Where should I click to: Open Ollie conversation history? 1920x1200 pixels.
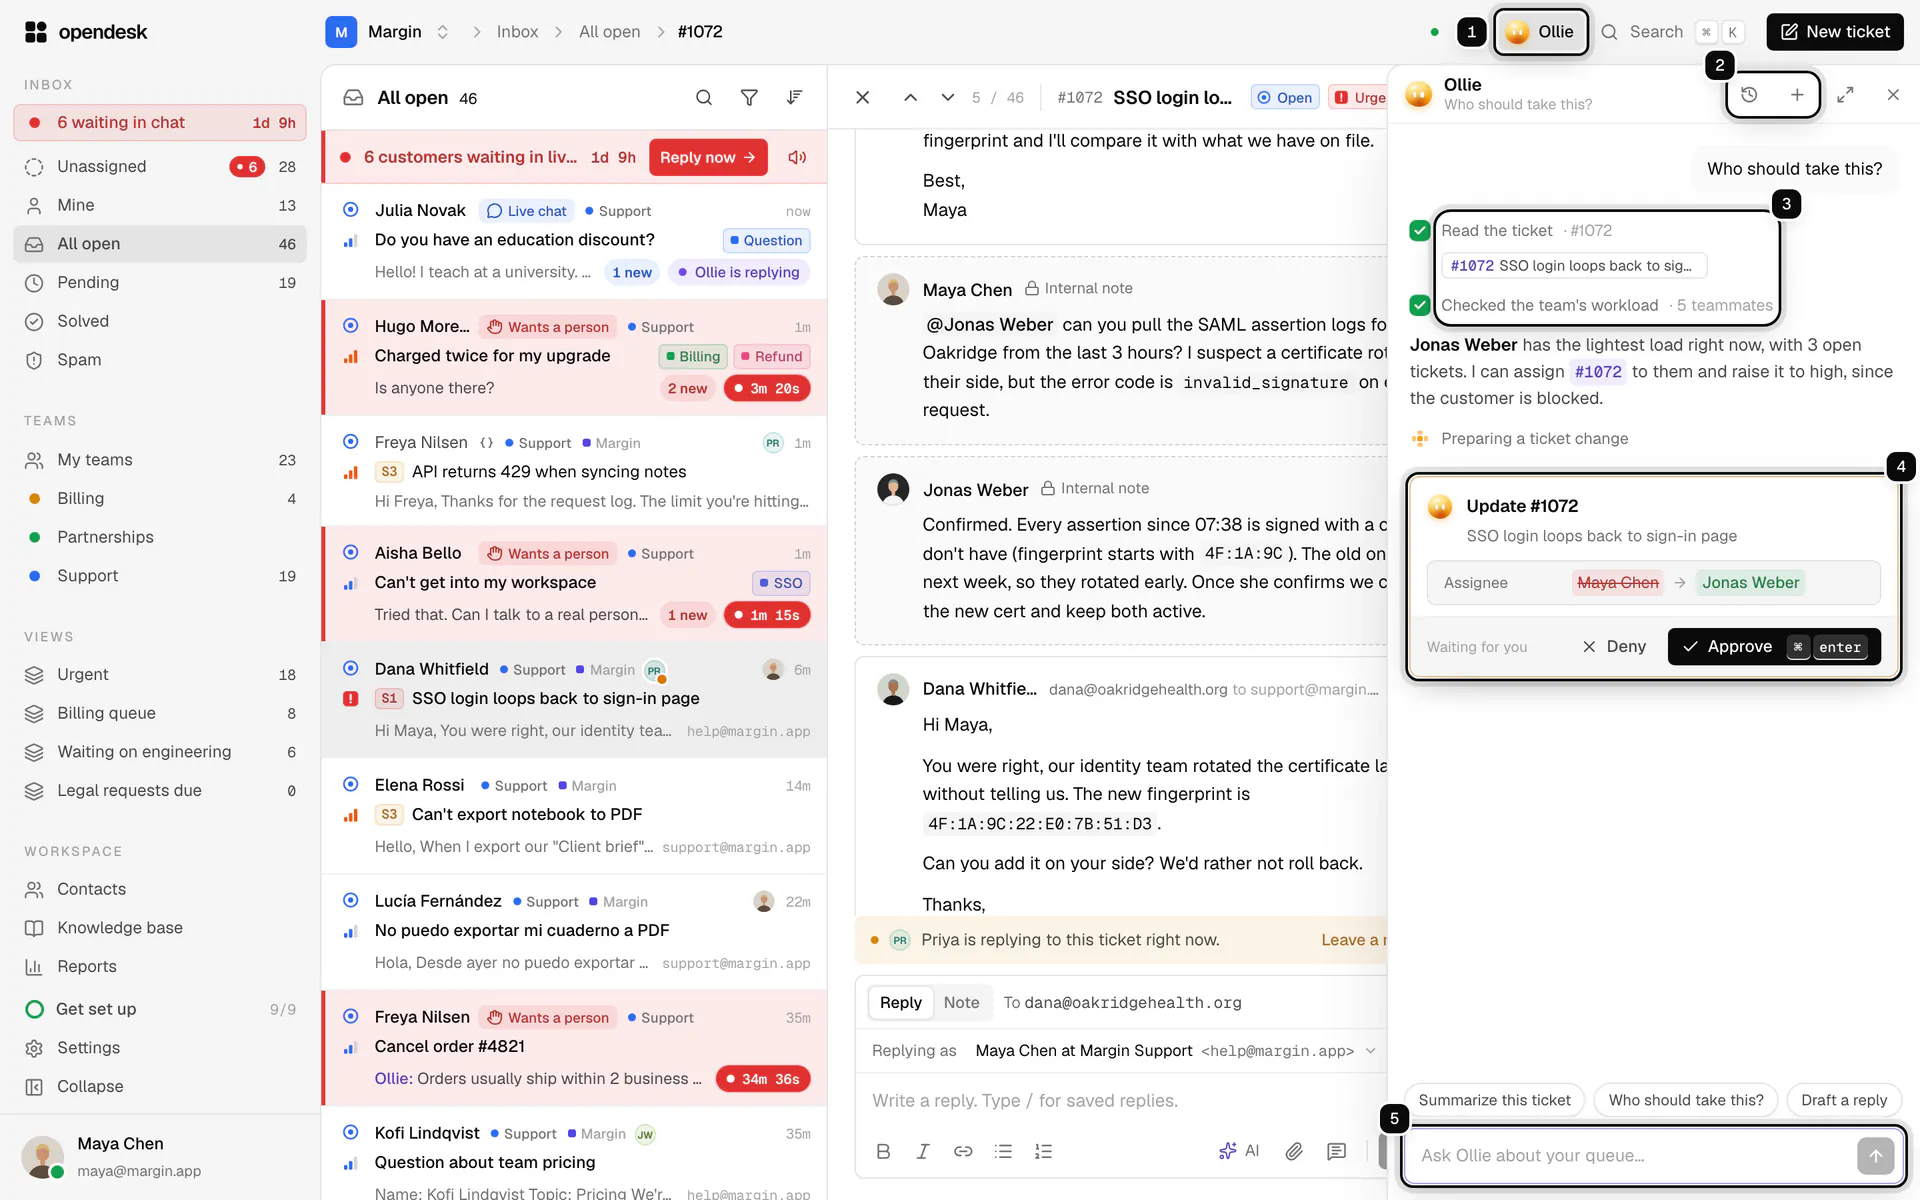tap(1749, 95)
